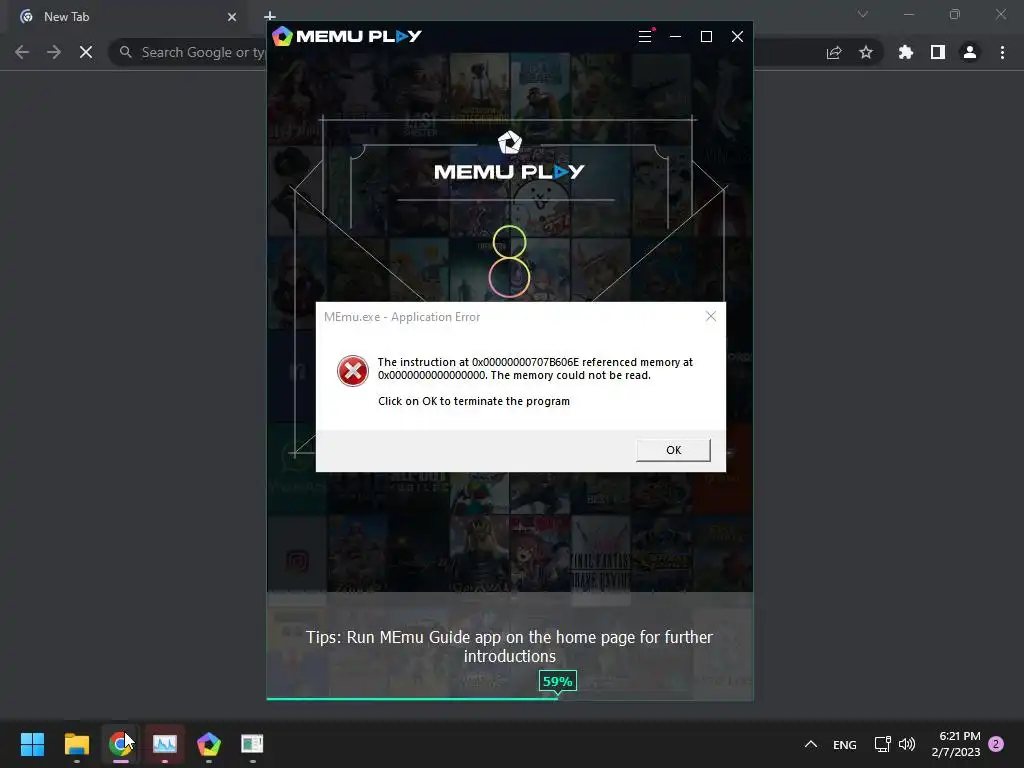Open the Windows Start menu

point(33,744)
